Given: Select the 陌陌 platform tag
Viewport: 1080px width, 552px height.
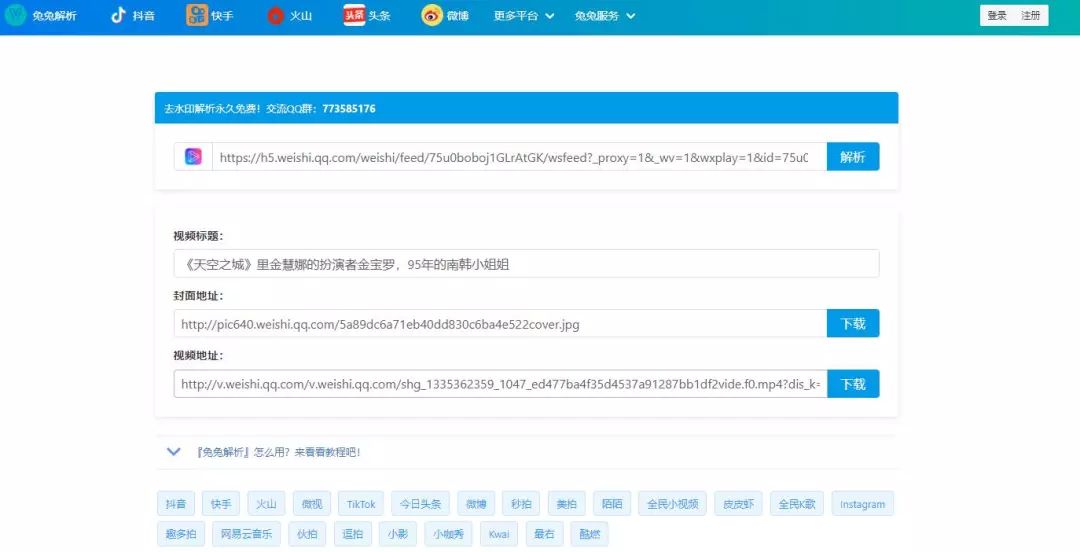Looking at the screenshot, I should click(x=612, y=504).
